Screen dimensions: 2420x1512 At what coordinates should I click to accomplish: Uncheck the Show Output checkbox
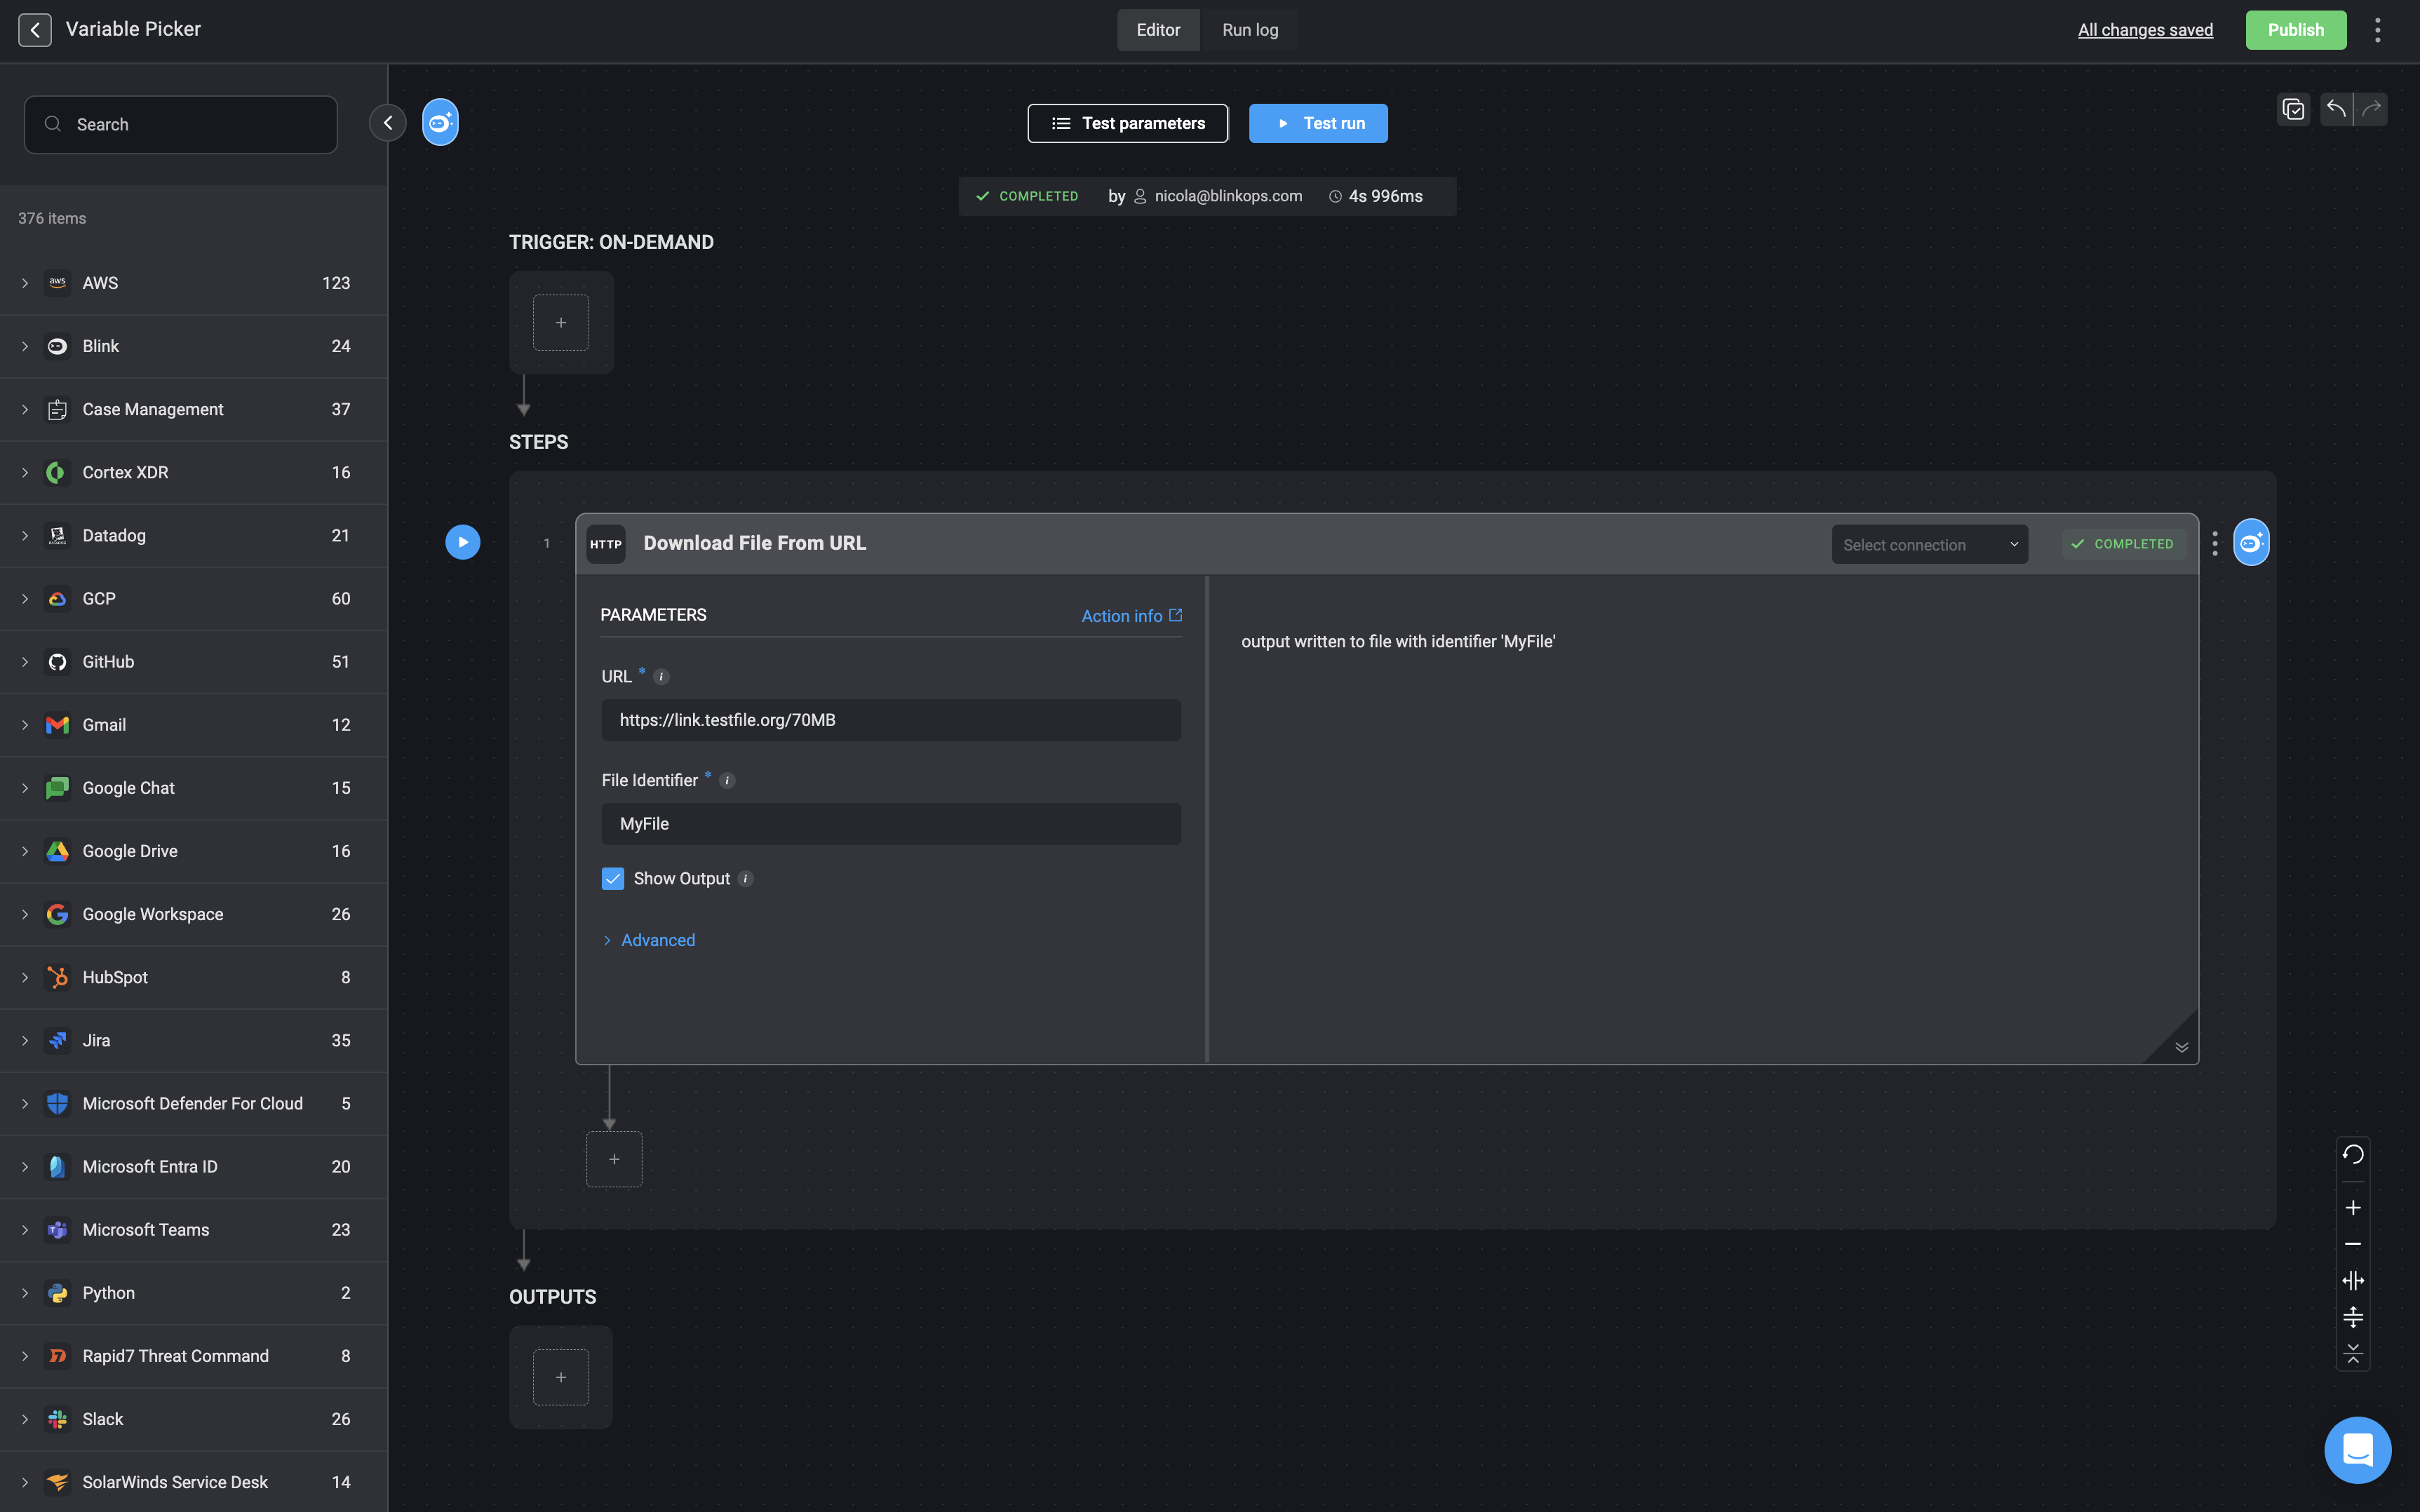(x=613, y=878)
